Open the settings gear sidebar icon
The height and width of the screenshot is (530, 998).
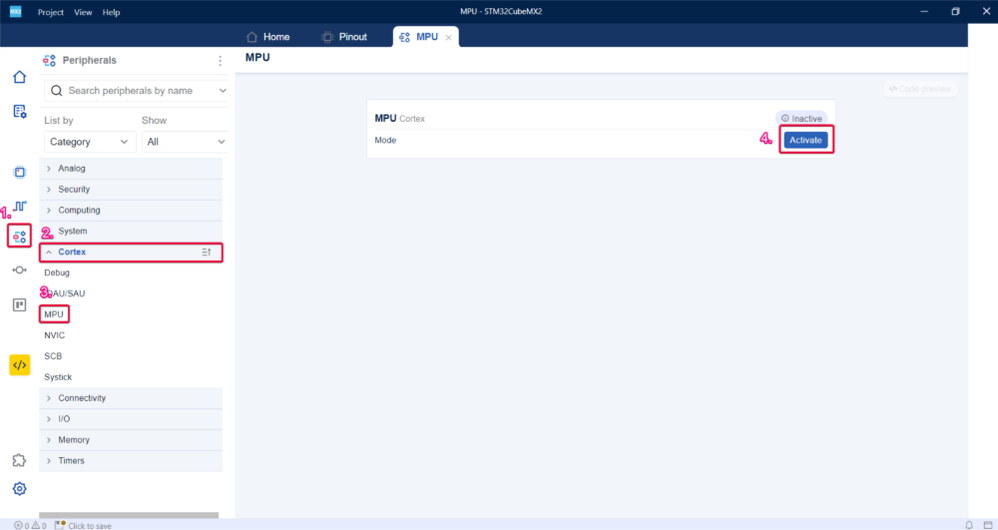coord(20,489)
